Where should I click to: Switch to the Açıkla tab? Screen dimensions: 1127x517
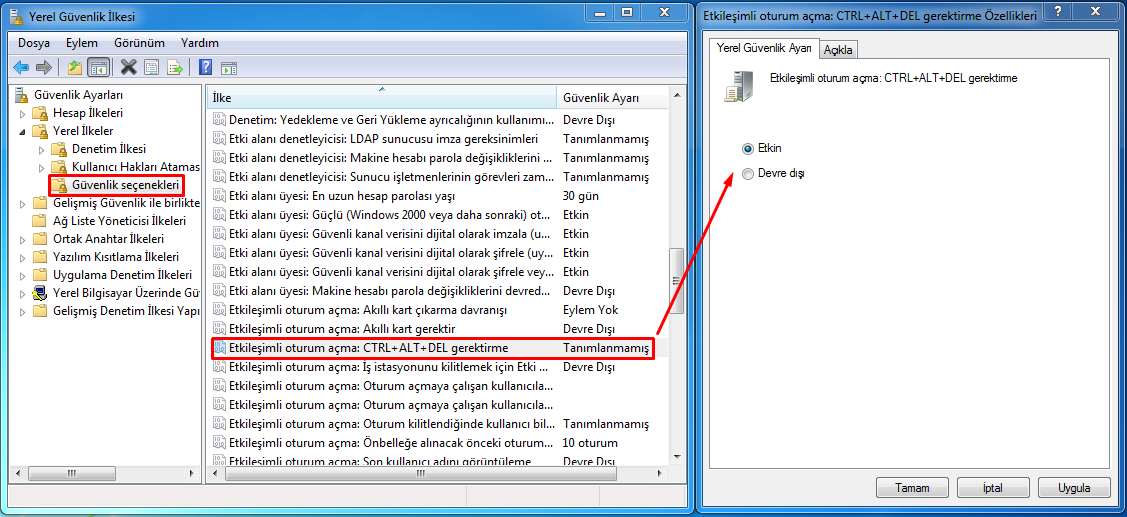point(837,50)
